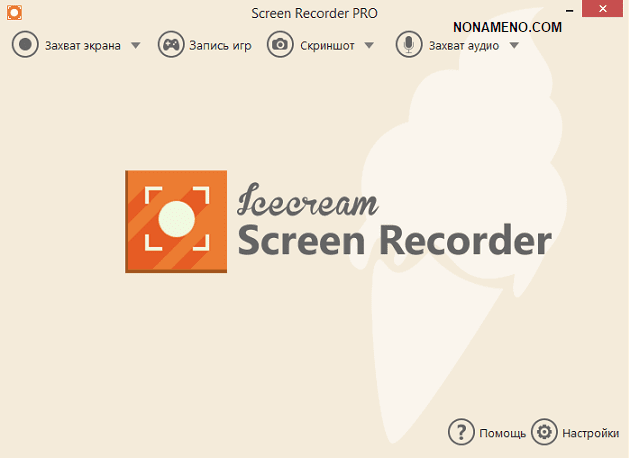Click the question mark help icon
Image resolution: width=629 pixels, height=458 pixels.
[460, 432]
